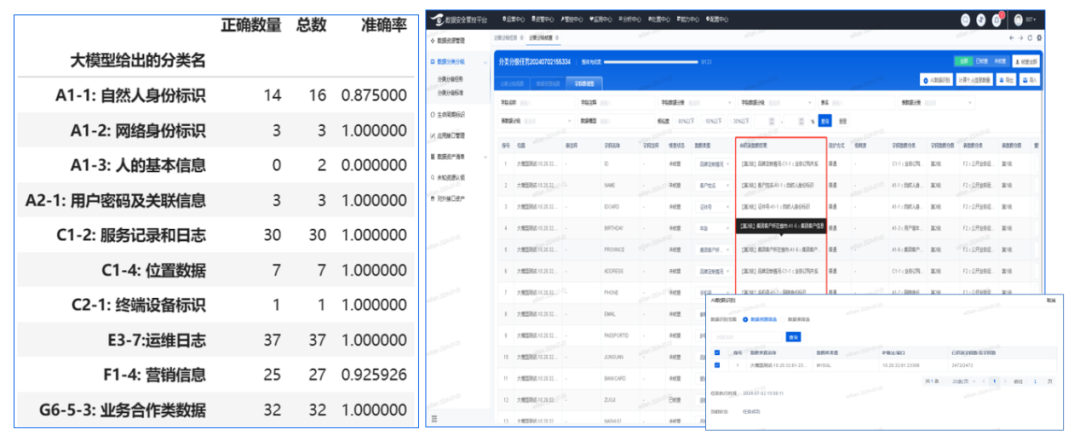Click the forward arrow in the tab bar
1080x441 pixels.
pos(1021,38)
